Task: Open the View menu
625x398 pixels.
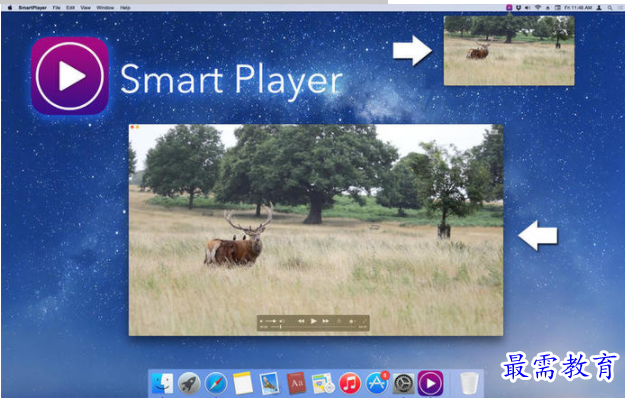Action: [x=85, y=8]
